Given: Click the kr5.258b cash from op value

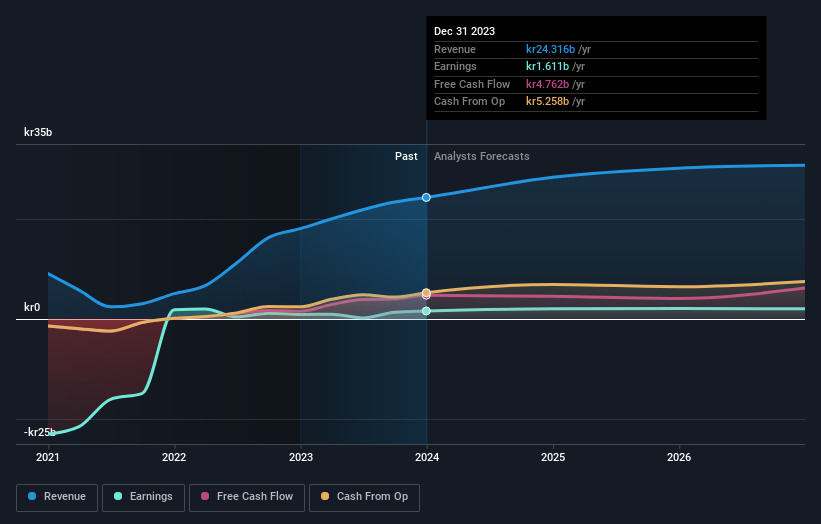Looking at the screenshot, I should pos(547,102).
